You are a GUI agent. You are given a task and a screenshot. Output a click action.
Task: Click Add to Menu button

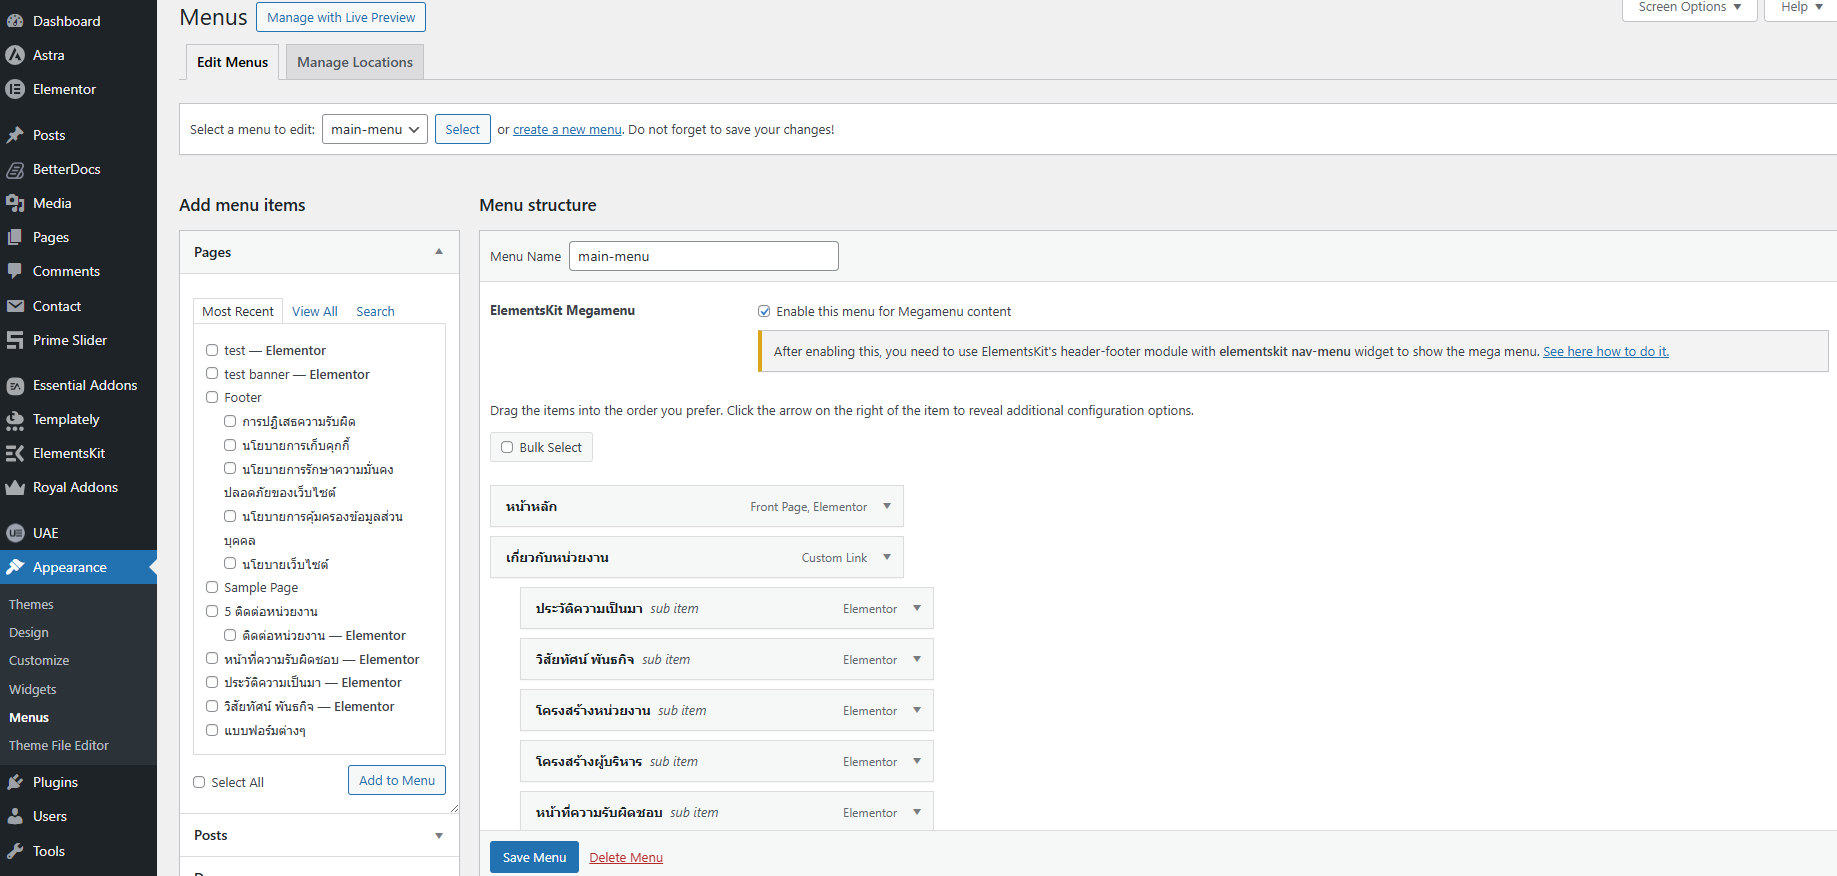click(397, 780)
